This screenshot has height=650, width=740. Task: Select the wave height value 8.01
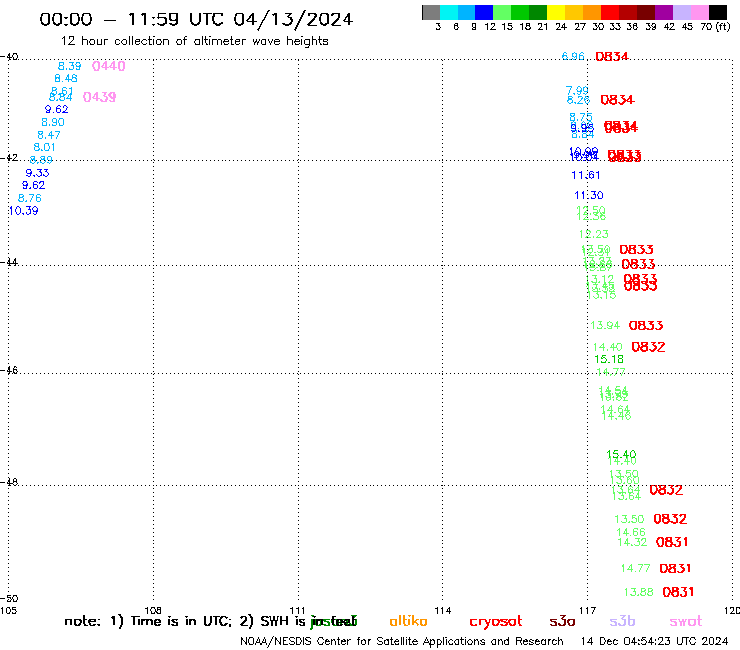tap(44, 147)
